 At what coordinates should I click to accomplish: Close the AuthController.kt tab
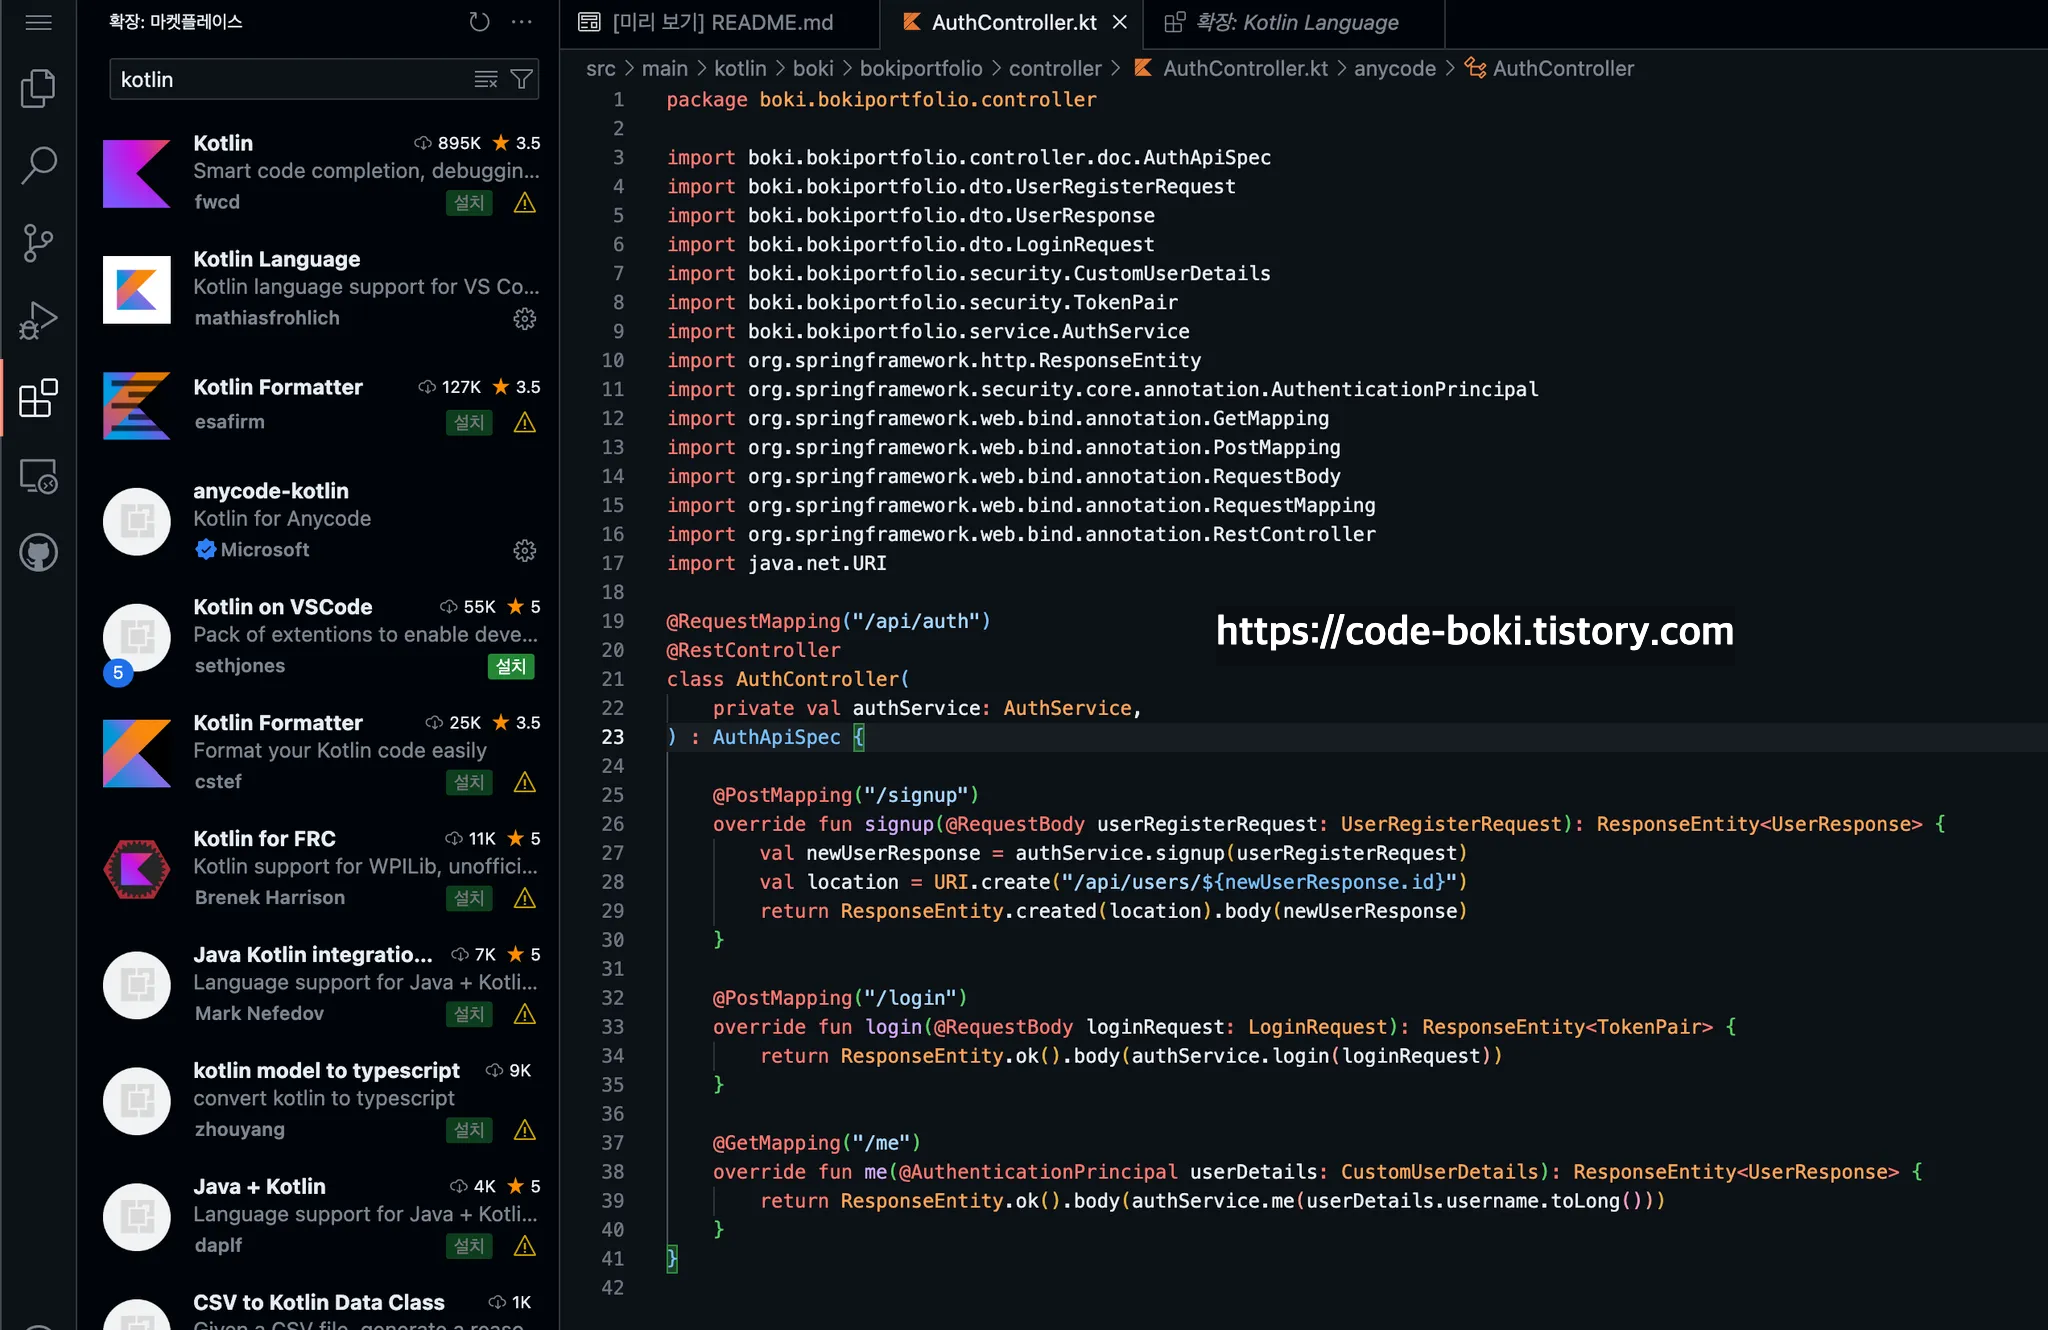tap(1120, 22)
